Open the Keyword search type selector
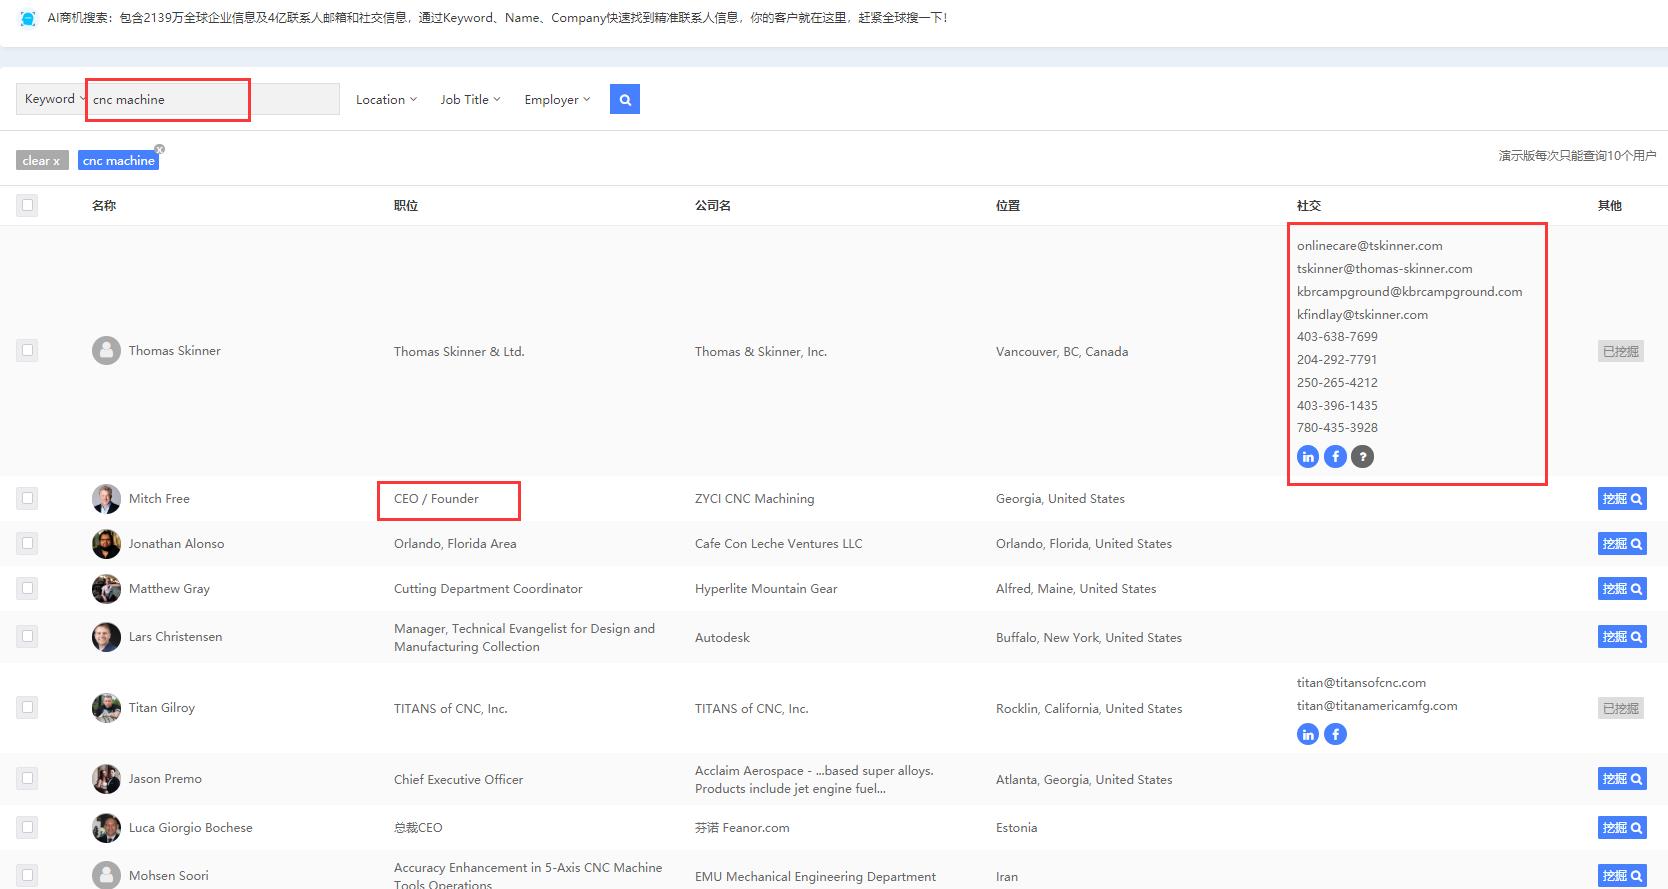 click(52, 99)
